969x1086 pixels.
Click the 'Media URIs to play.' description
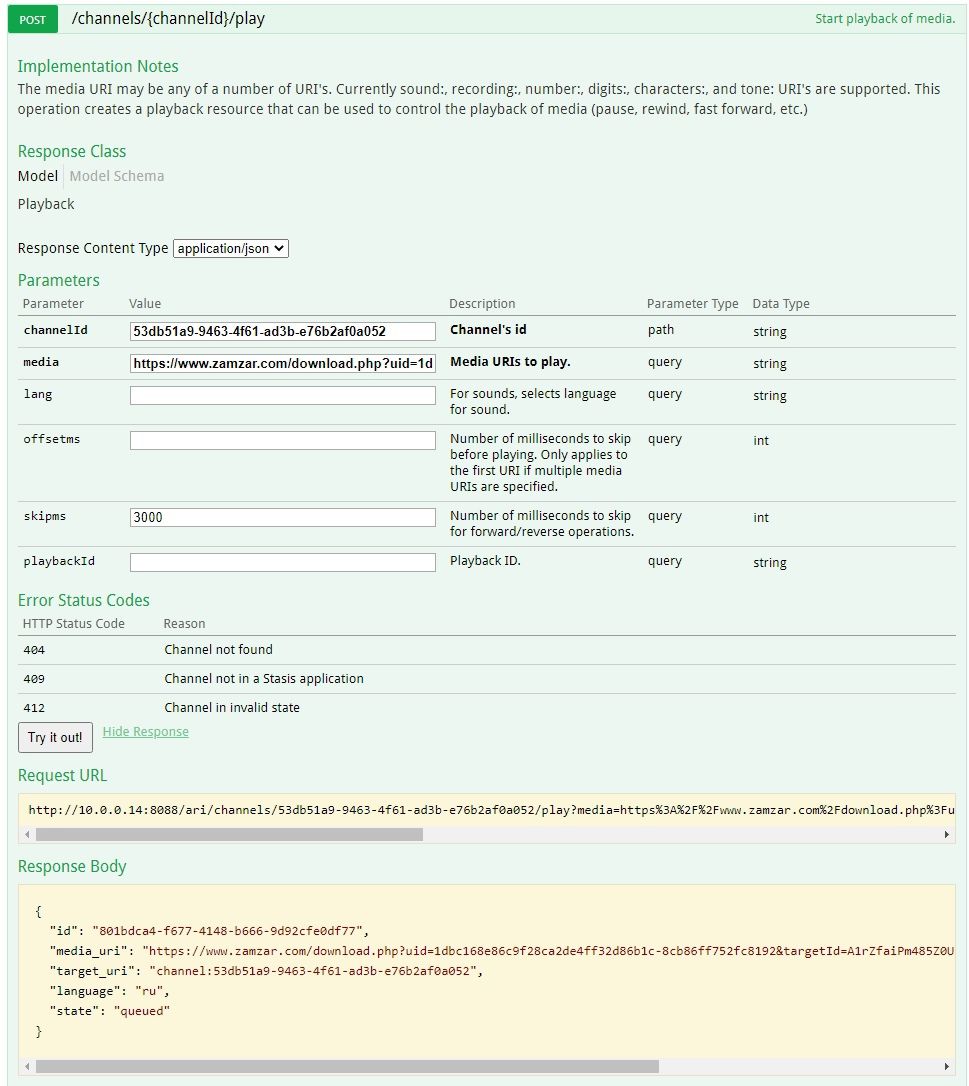(510, 362)
